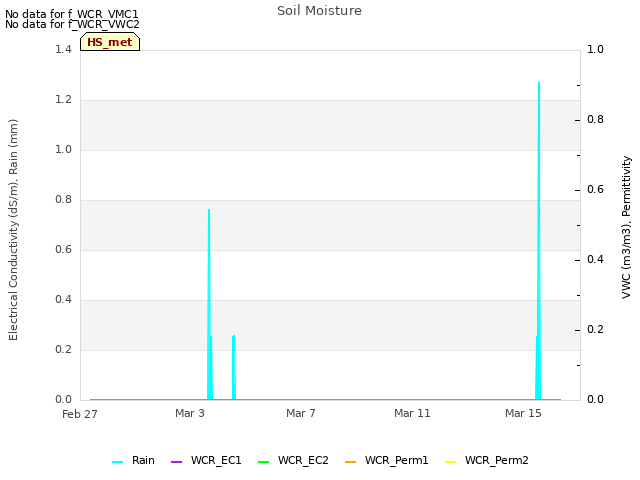
Task: Click the Mar 11 x-axis label
Action: (x=412, y=413)
